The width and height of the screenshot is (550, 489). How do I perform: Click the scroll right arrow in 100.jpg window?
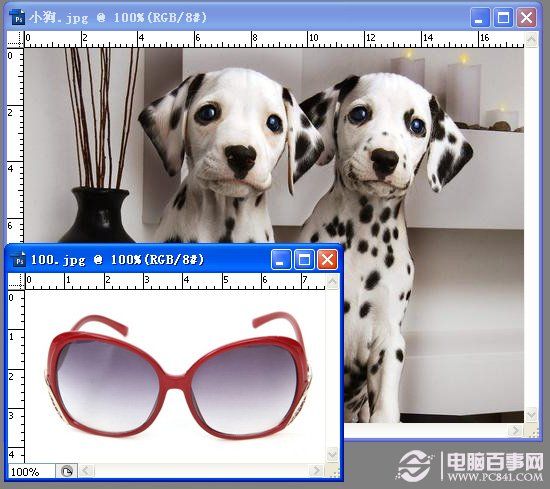(x=317, y=470)
